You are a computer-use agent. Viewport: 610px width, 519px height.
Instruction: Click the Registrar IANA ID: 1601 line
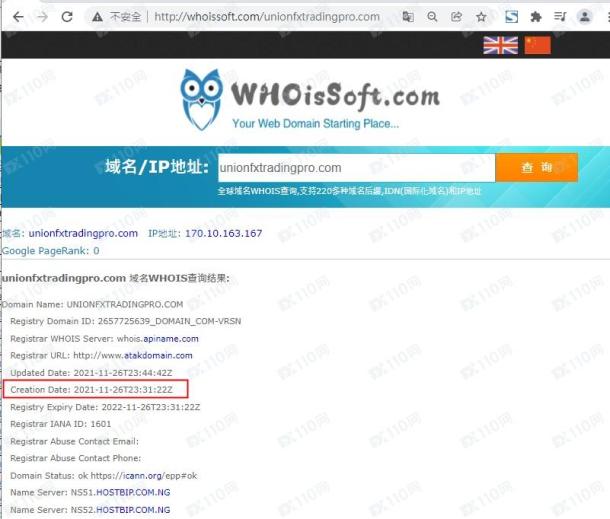coord(61,424)
